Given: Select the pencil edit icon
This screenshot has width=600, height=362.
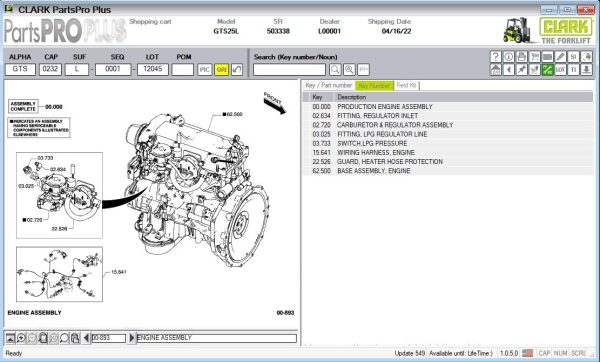Looking at the screenshot, I should [561, 57].
